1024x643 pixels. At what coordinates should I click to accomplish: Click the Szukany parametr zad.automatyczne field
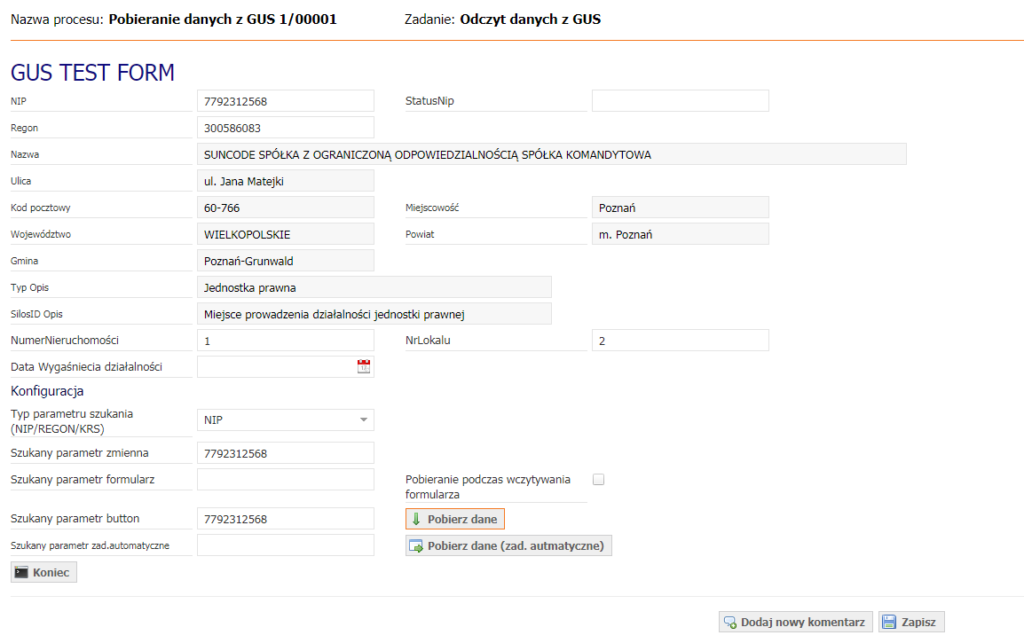point(285,545)
